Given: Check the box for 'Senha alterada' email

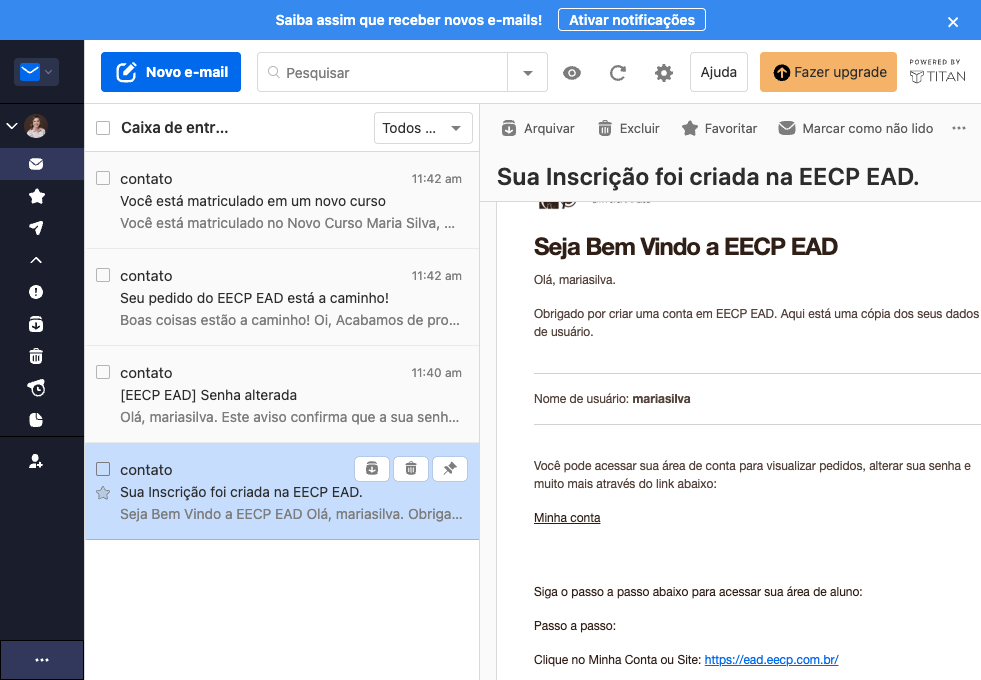Looking at the screenshot, I should [x=103, y=372].
